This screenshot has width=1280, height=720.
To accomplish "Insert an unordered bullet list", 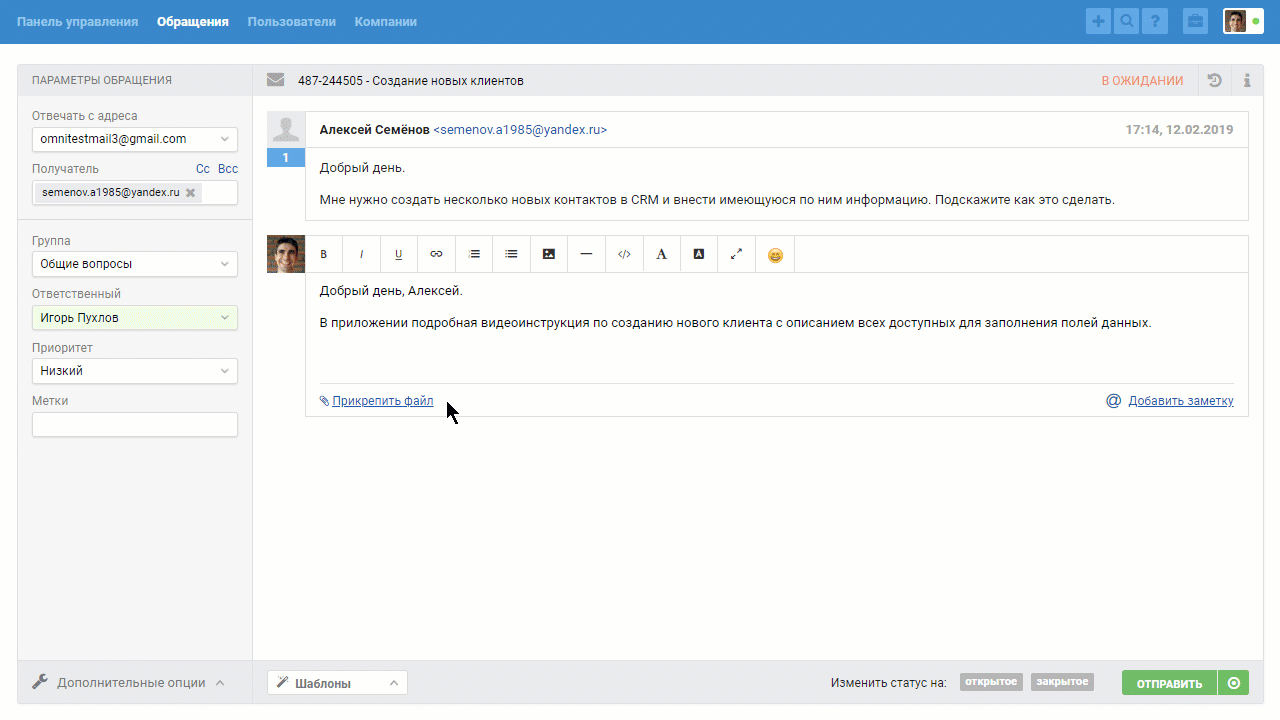I will (x=511, y=254).
